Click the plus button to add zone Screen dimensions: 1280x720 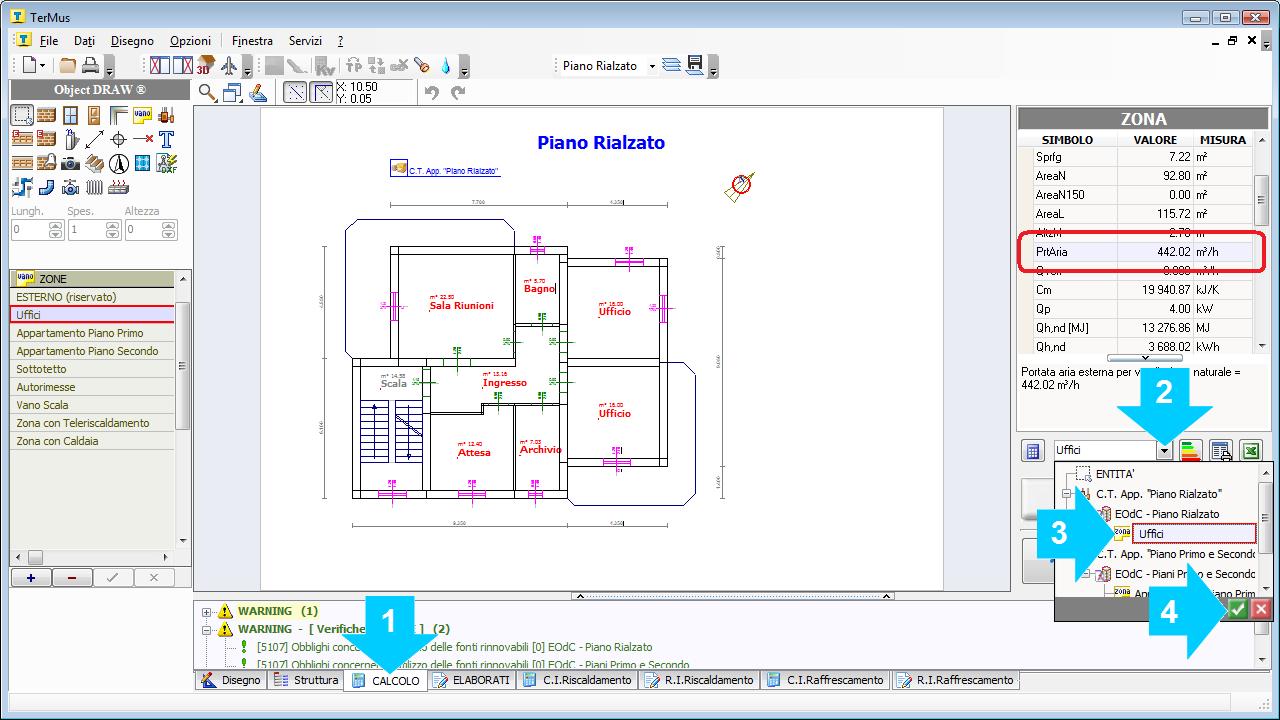tap(31, 577)
